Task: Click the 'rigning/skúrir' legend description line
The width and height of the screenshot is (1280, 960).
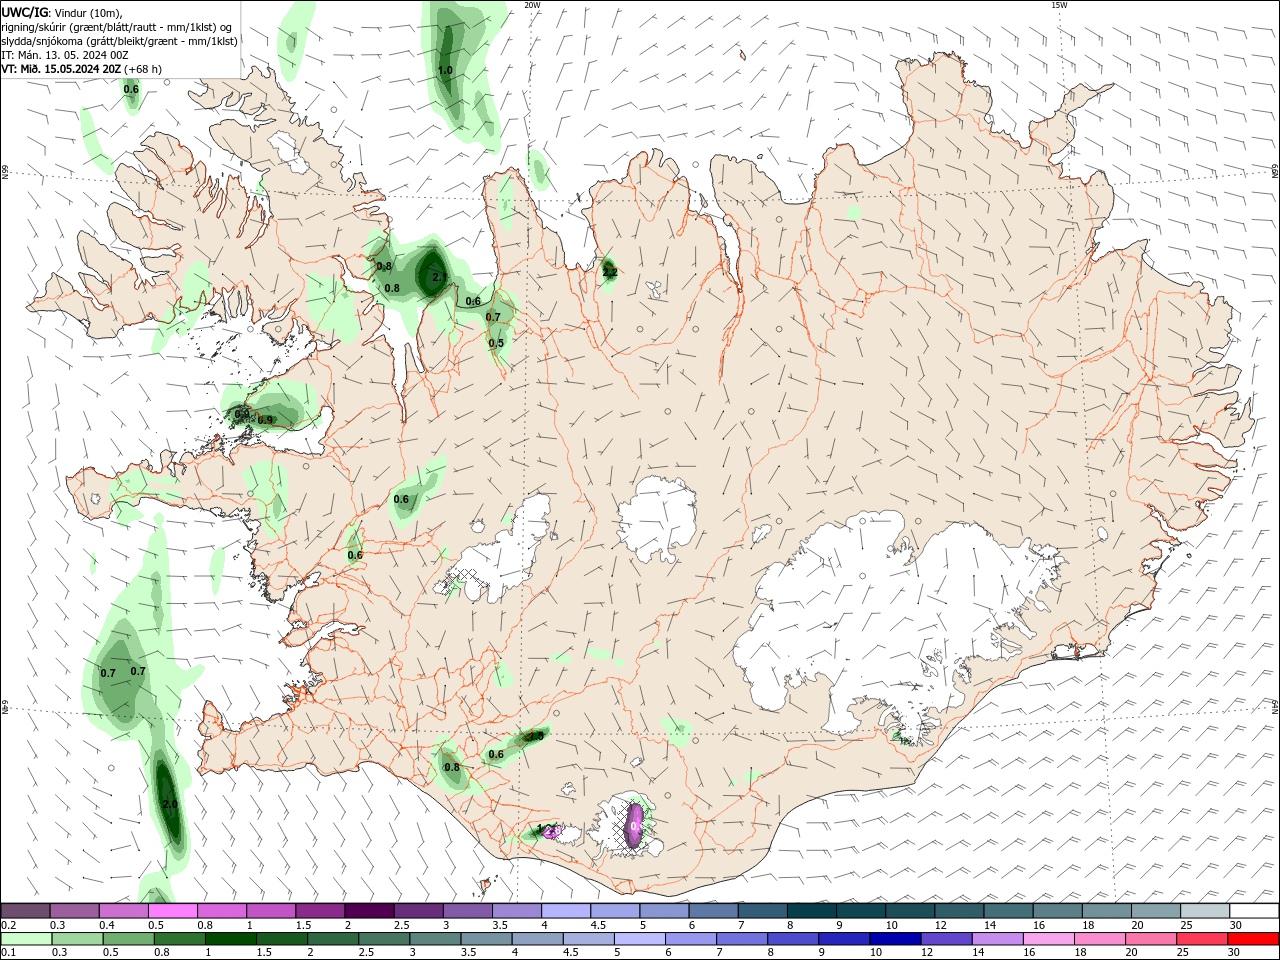Action: click(x=116, y=27)
